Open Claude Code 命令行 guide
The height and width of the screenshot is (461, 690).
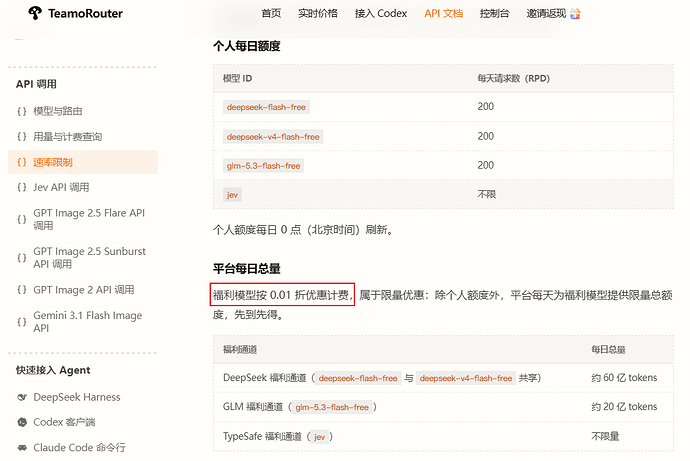pos(80,448)
